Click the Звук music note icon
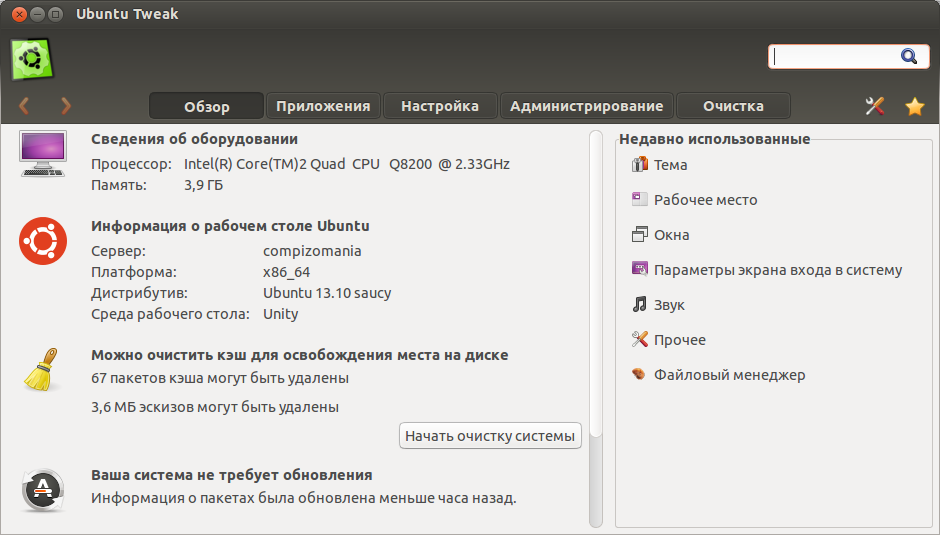Screen dimensions: 940x535 pos(640,304)
